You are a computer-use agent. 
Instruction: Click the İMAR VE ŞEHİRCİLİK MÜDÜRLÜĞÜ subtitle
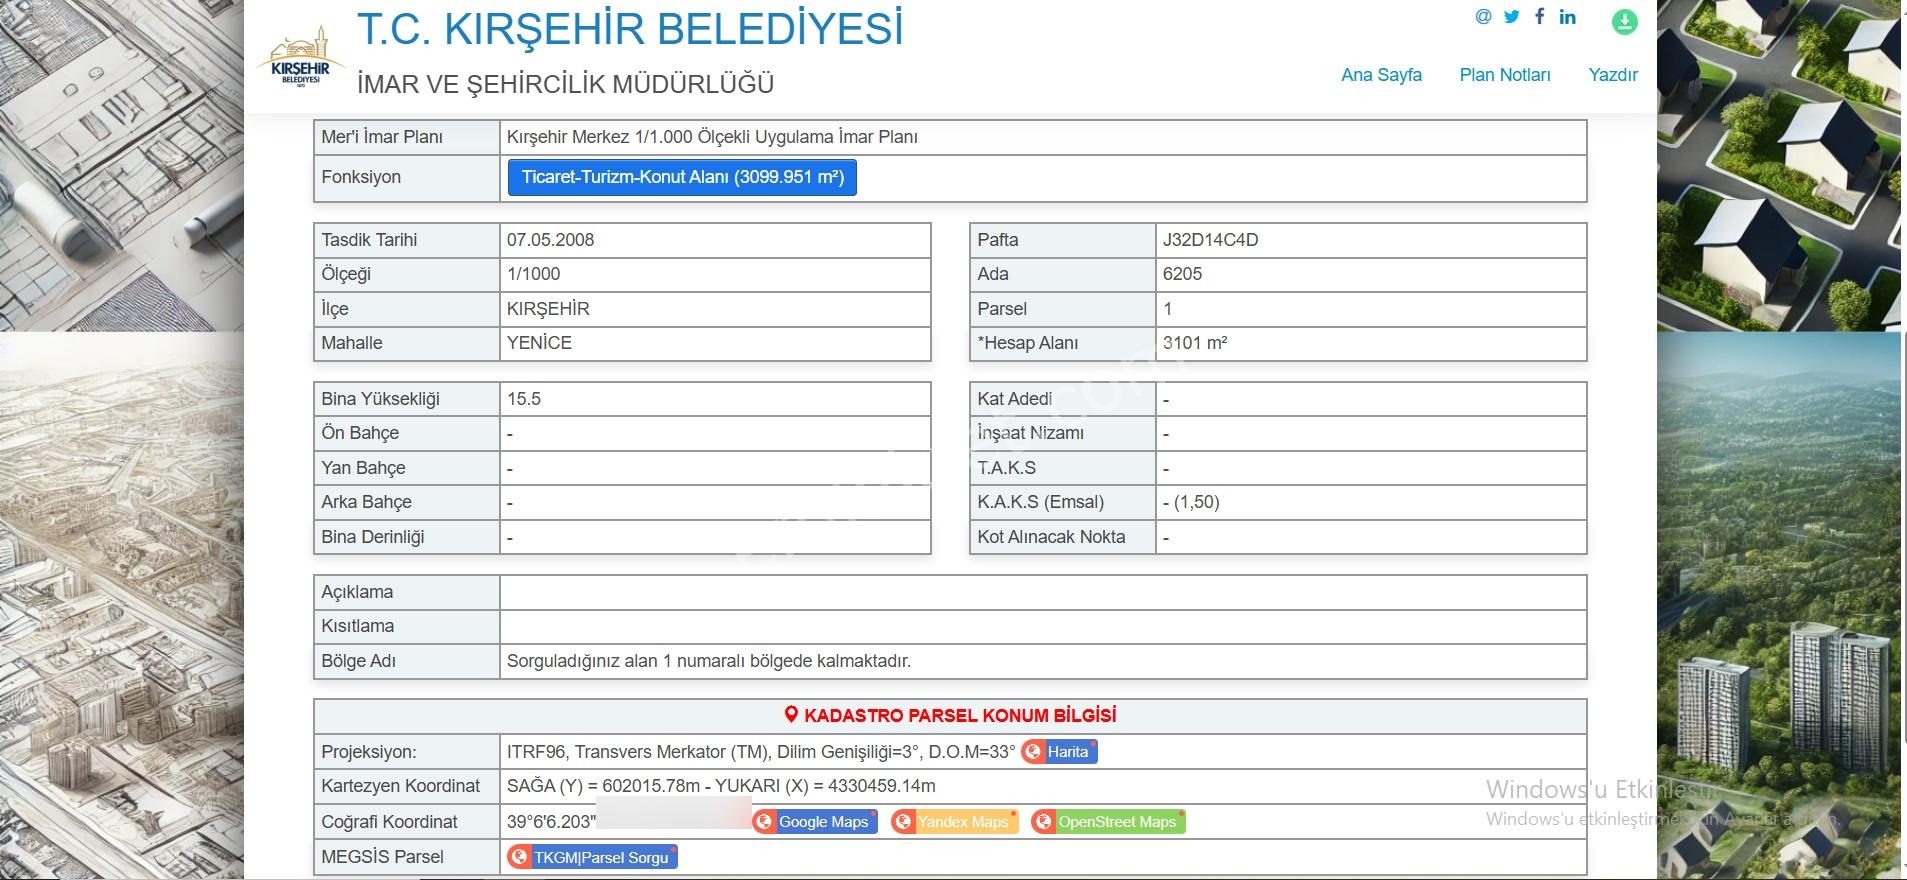tap(566, 84)
